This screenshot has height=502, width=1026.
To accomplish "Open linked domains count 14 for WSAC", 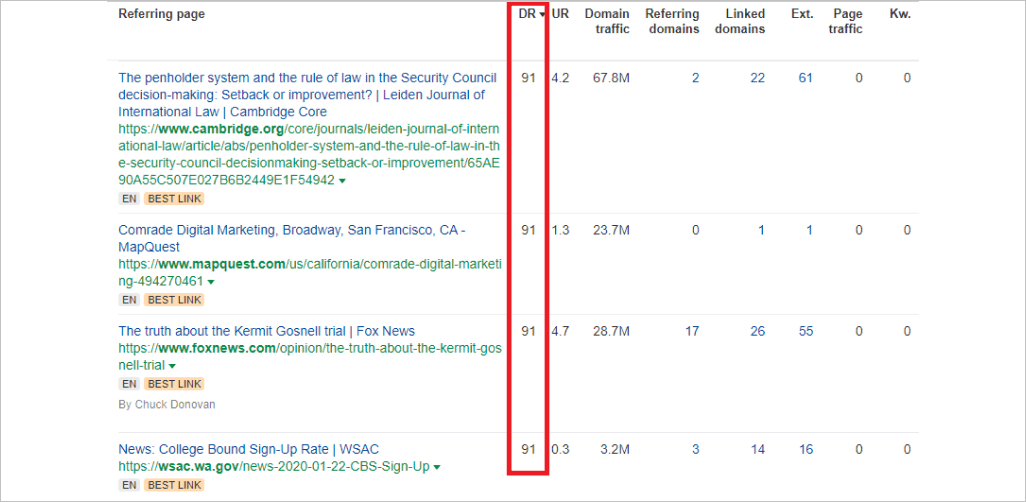I will point(757,450).
